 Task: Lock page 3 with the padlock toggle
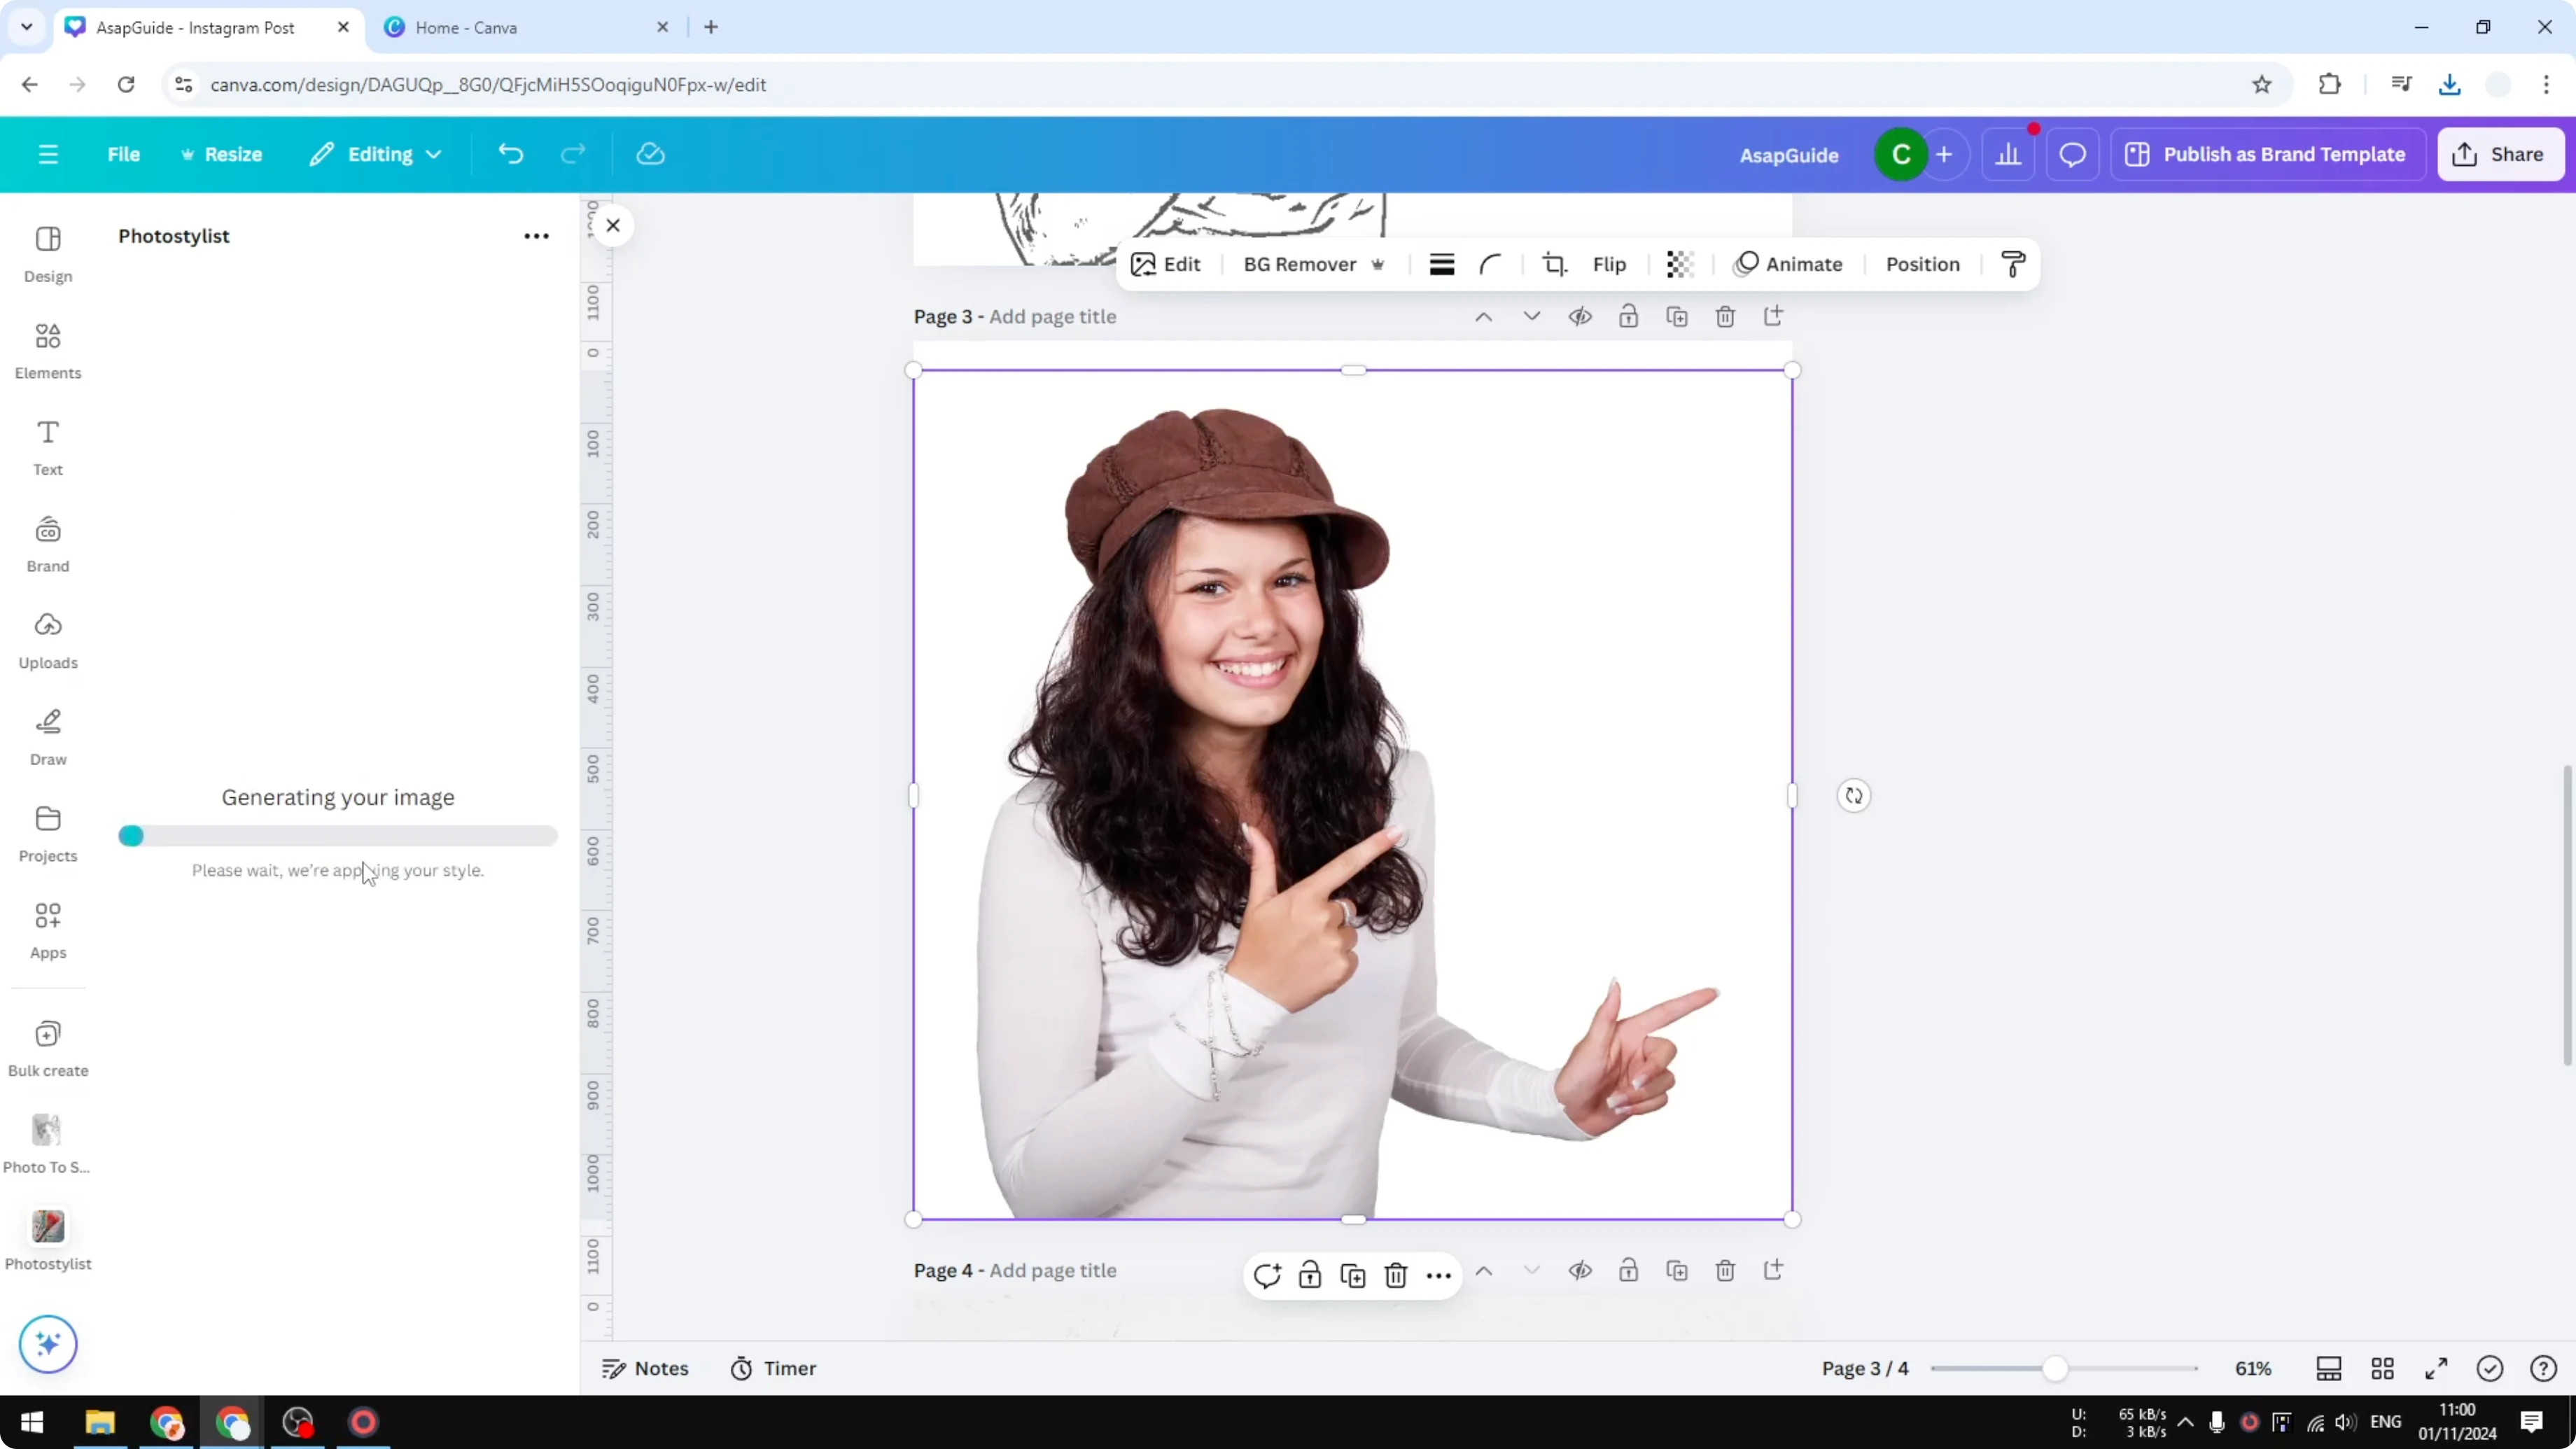tap(1628, 316)
